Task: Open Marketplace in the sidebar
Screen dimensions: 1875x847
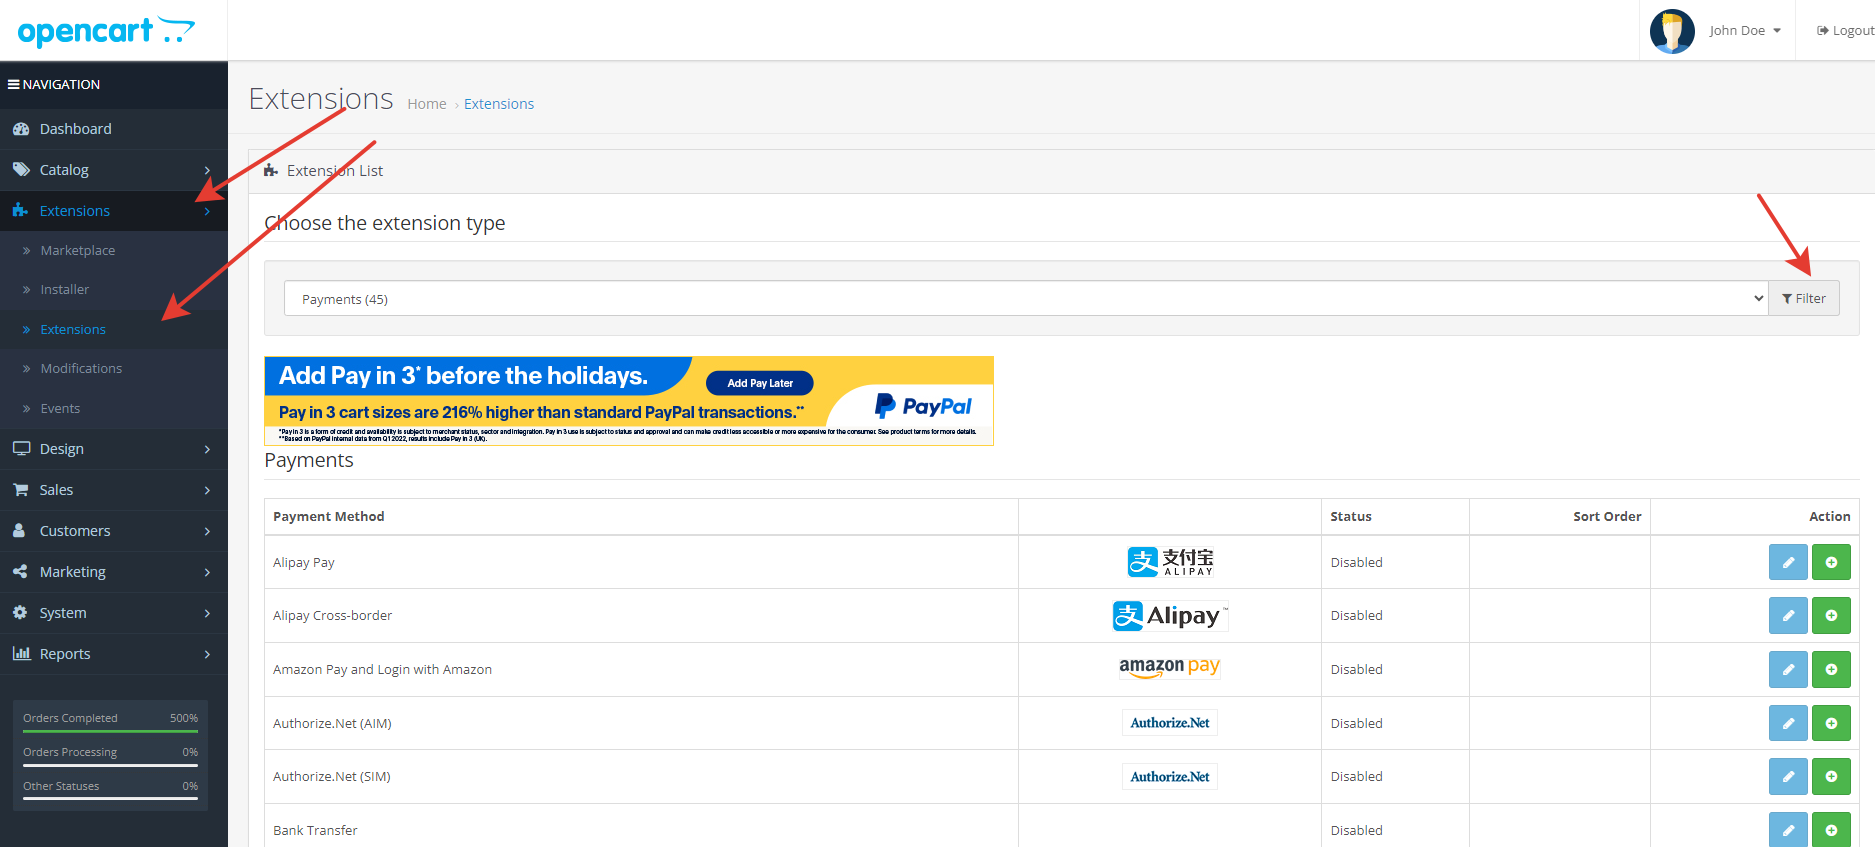Action: click(x=77, y=250)
